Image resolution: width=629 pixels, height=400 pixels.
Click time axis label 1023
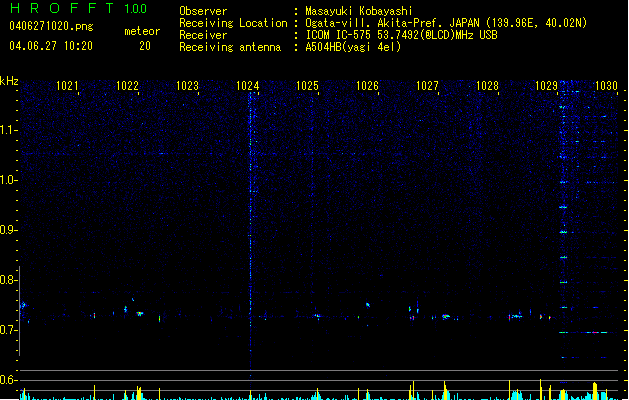(x=187, y=86)
